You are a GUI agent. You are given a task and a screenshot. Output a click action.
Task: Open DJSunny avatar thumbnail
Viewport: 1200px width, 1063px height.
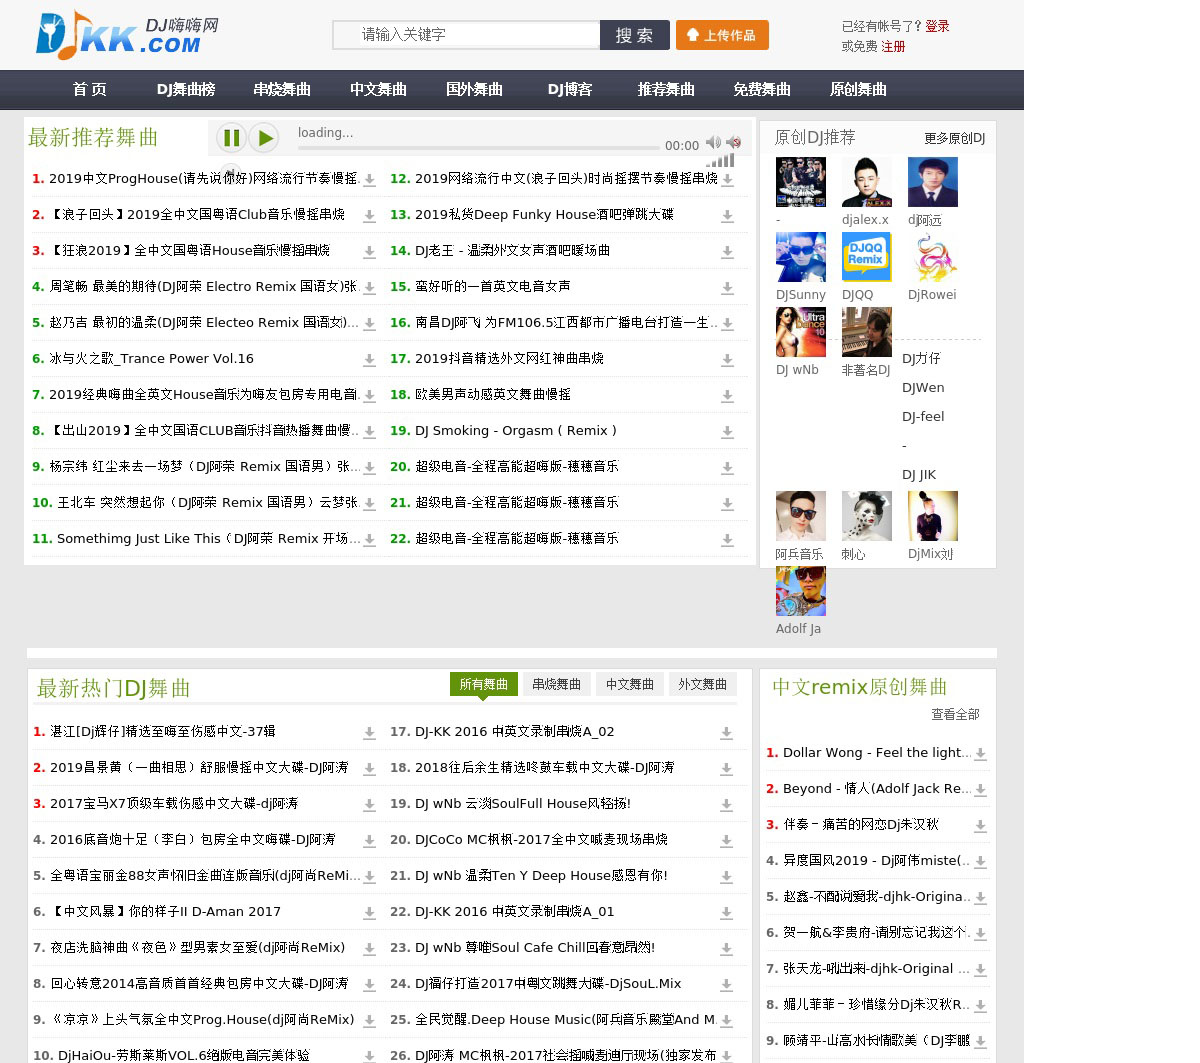pos(801,257)
